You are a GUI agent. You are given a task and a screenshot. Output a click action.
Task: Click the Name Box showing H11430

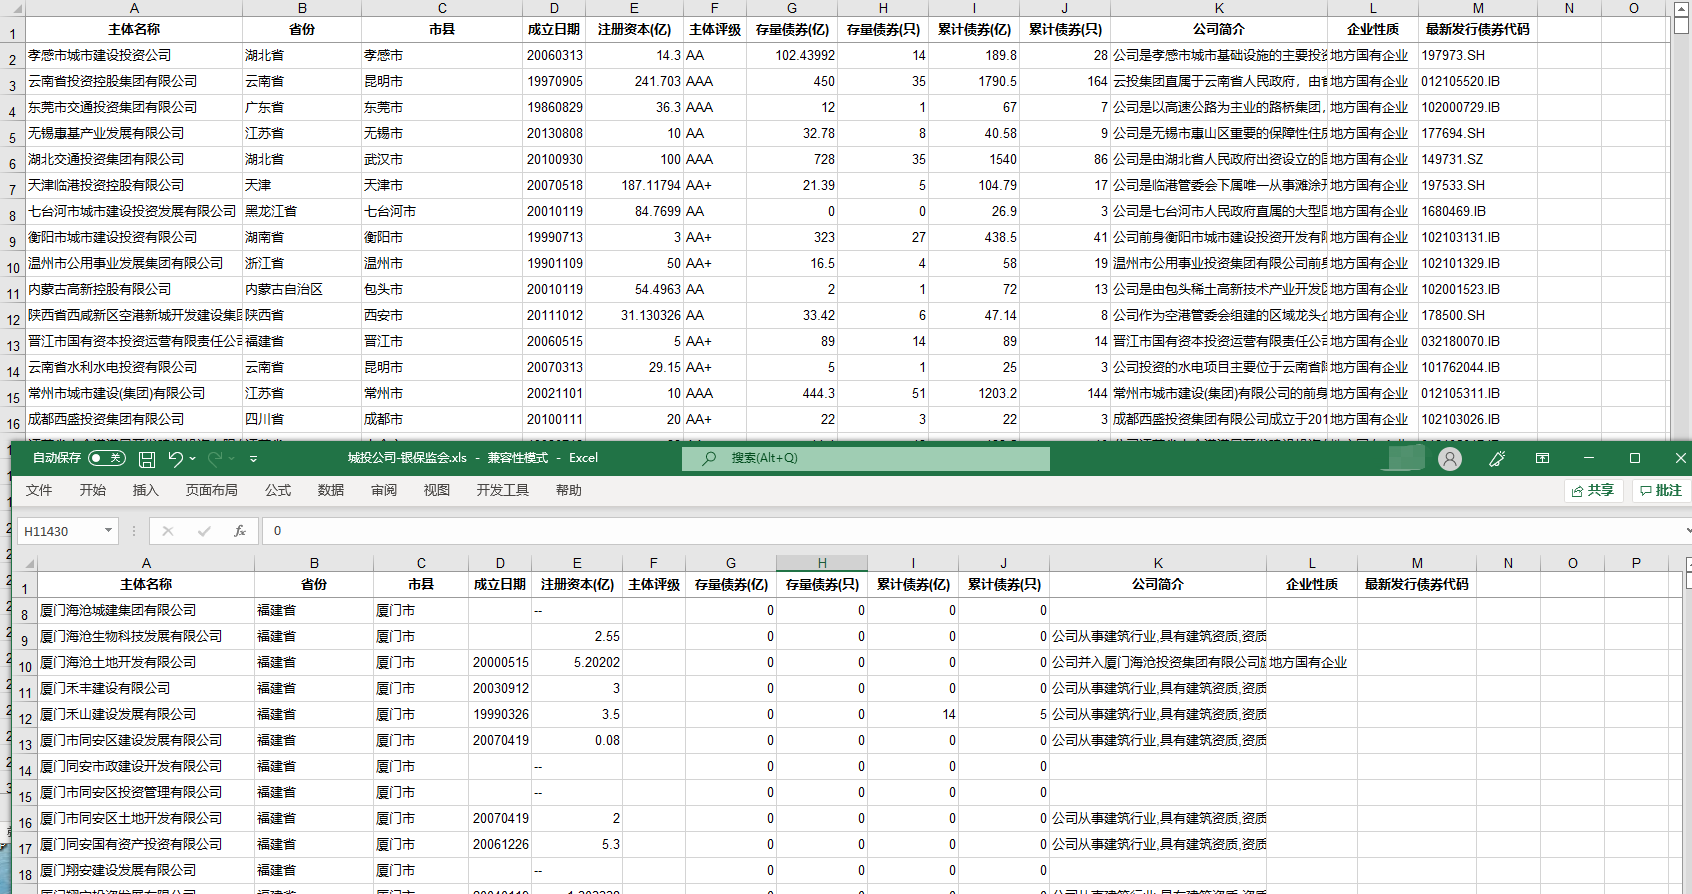tap(60, 531)
